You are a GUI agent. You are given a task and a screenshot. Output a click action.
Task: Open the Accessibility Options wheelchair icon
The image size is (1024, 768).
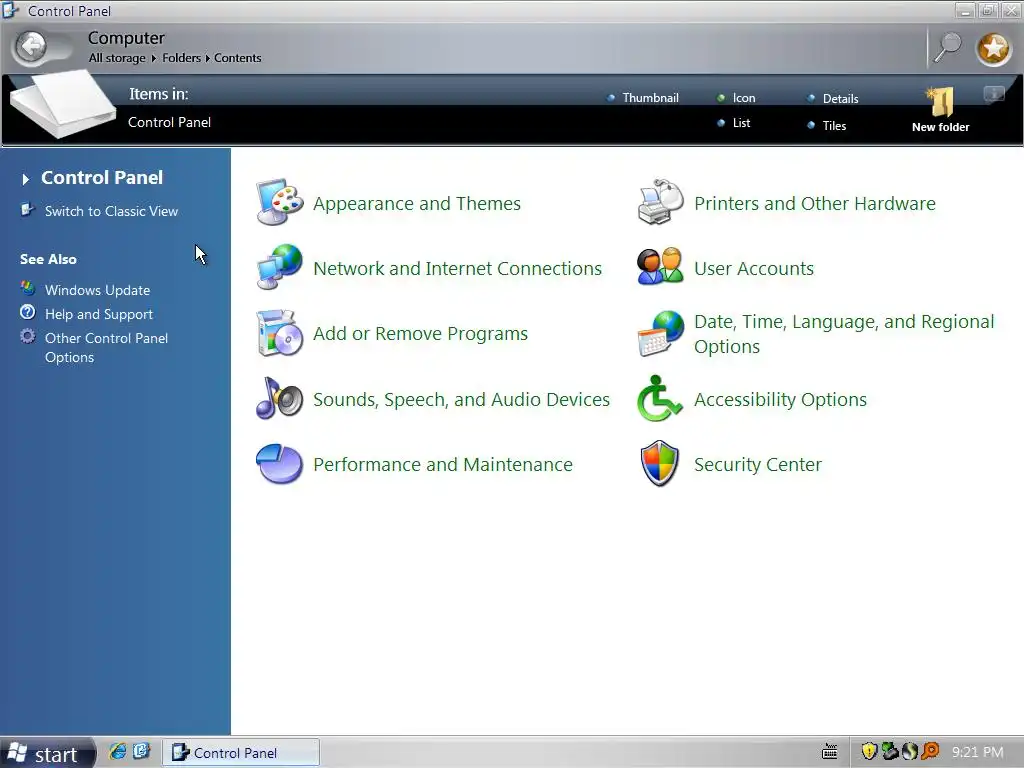coord(659,398)
